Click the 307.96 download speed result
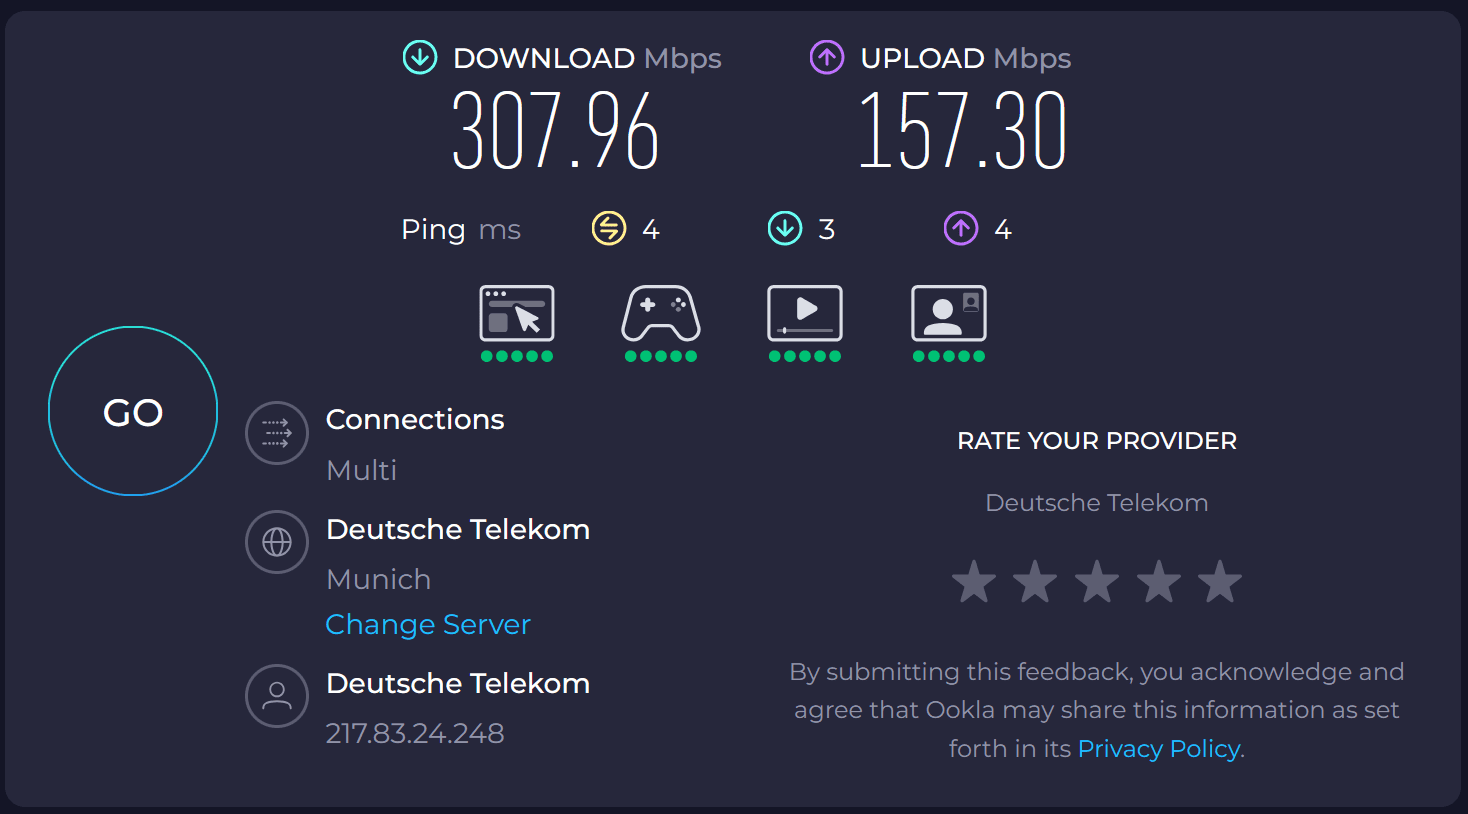1468x814 pixels. (555, 131)
